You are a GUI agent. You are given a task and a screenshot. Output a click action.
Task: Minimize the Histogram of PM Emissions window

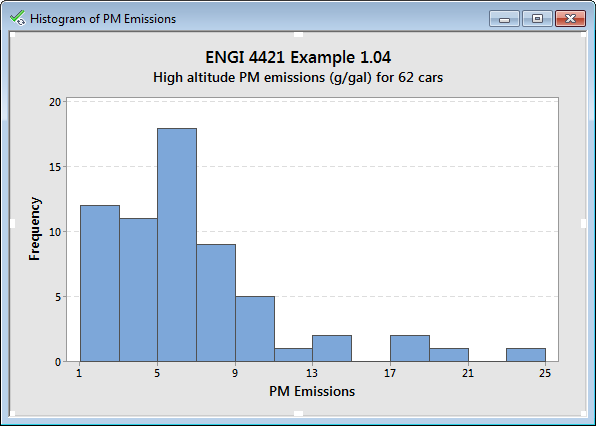point(504,19)
